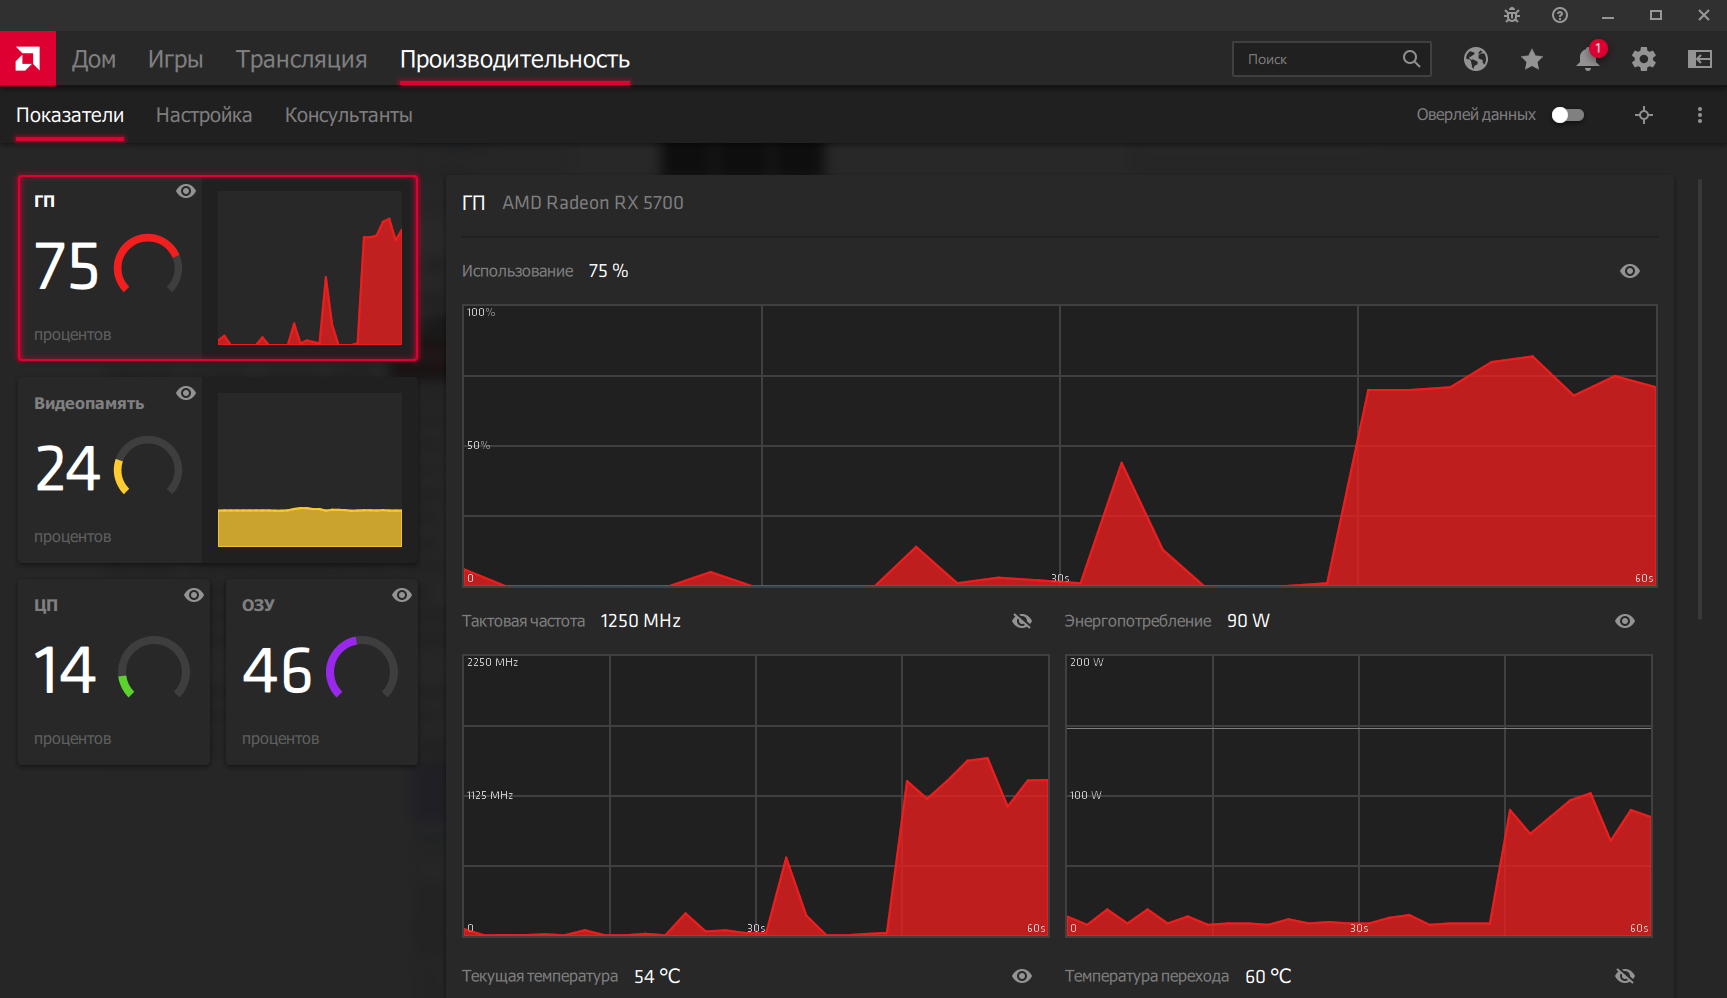The height and width of the screenshot is (998, 1727).
Task: Open the Настройка sub-tab
Action: point(204,115)
